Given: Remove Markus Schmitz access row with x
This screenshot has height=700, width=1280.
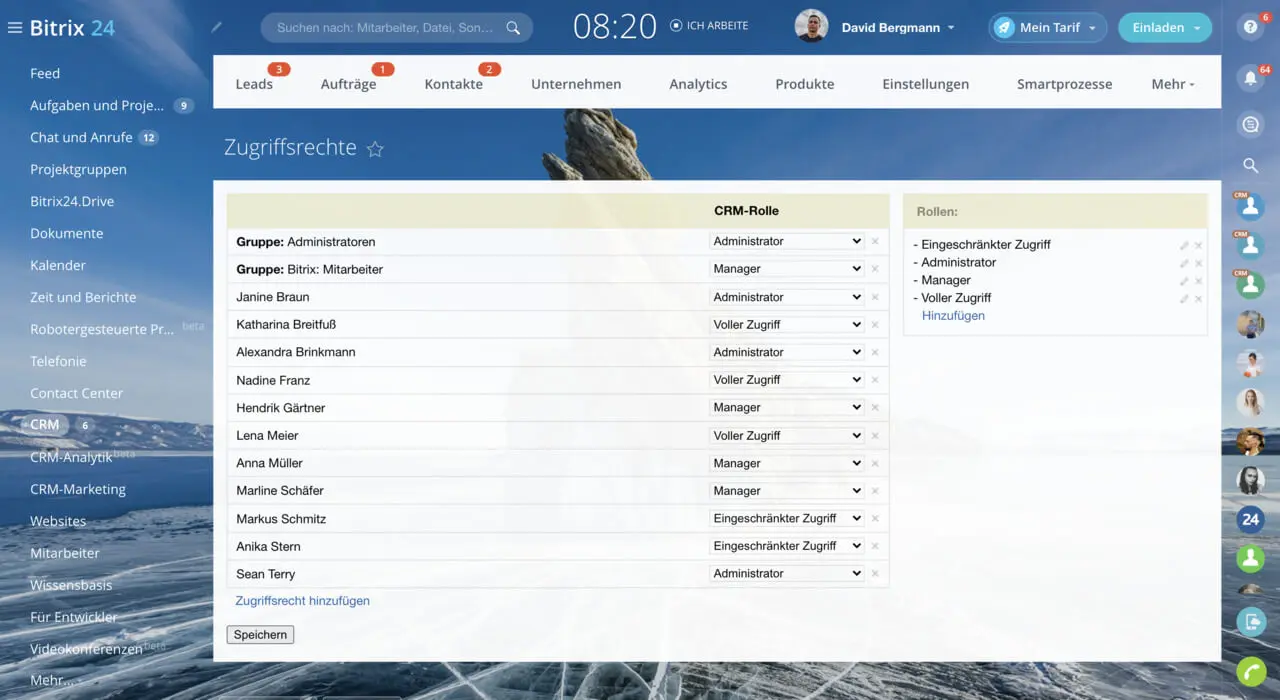Looking at the screenshot, I should coord(875,519).
